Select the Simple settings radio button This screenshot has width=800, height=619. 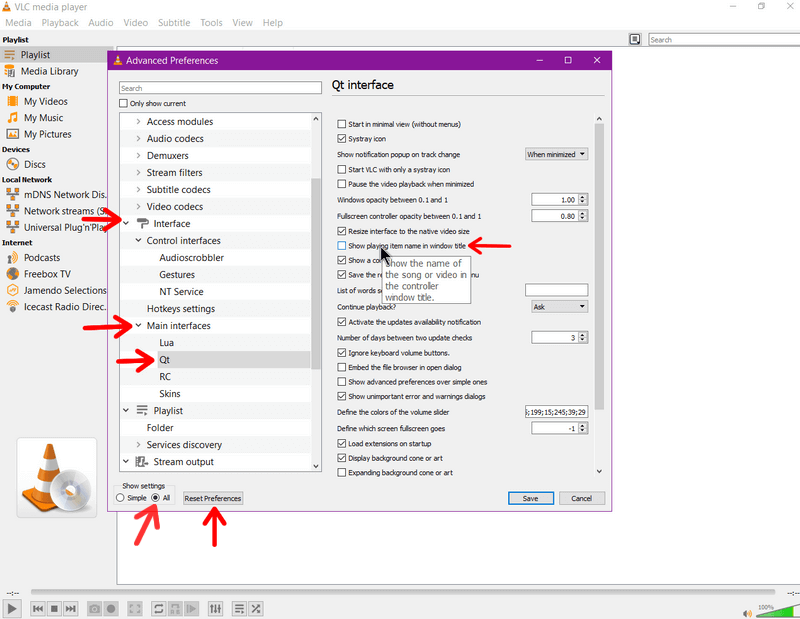120,498
